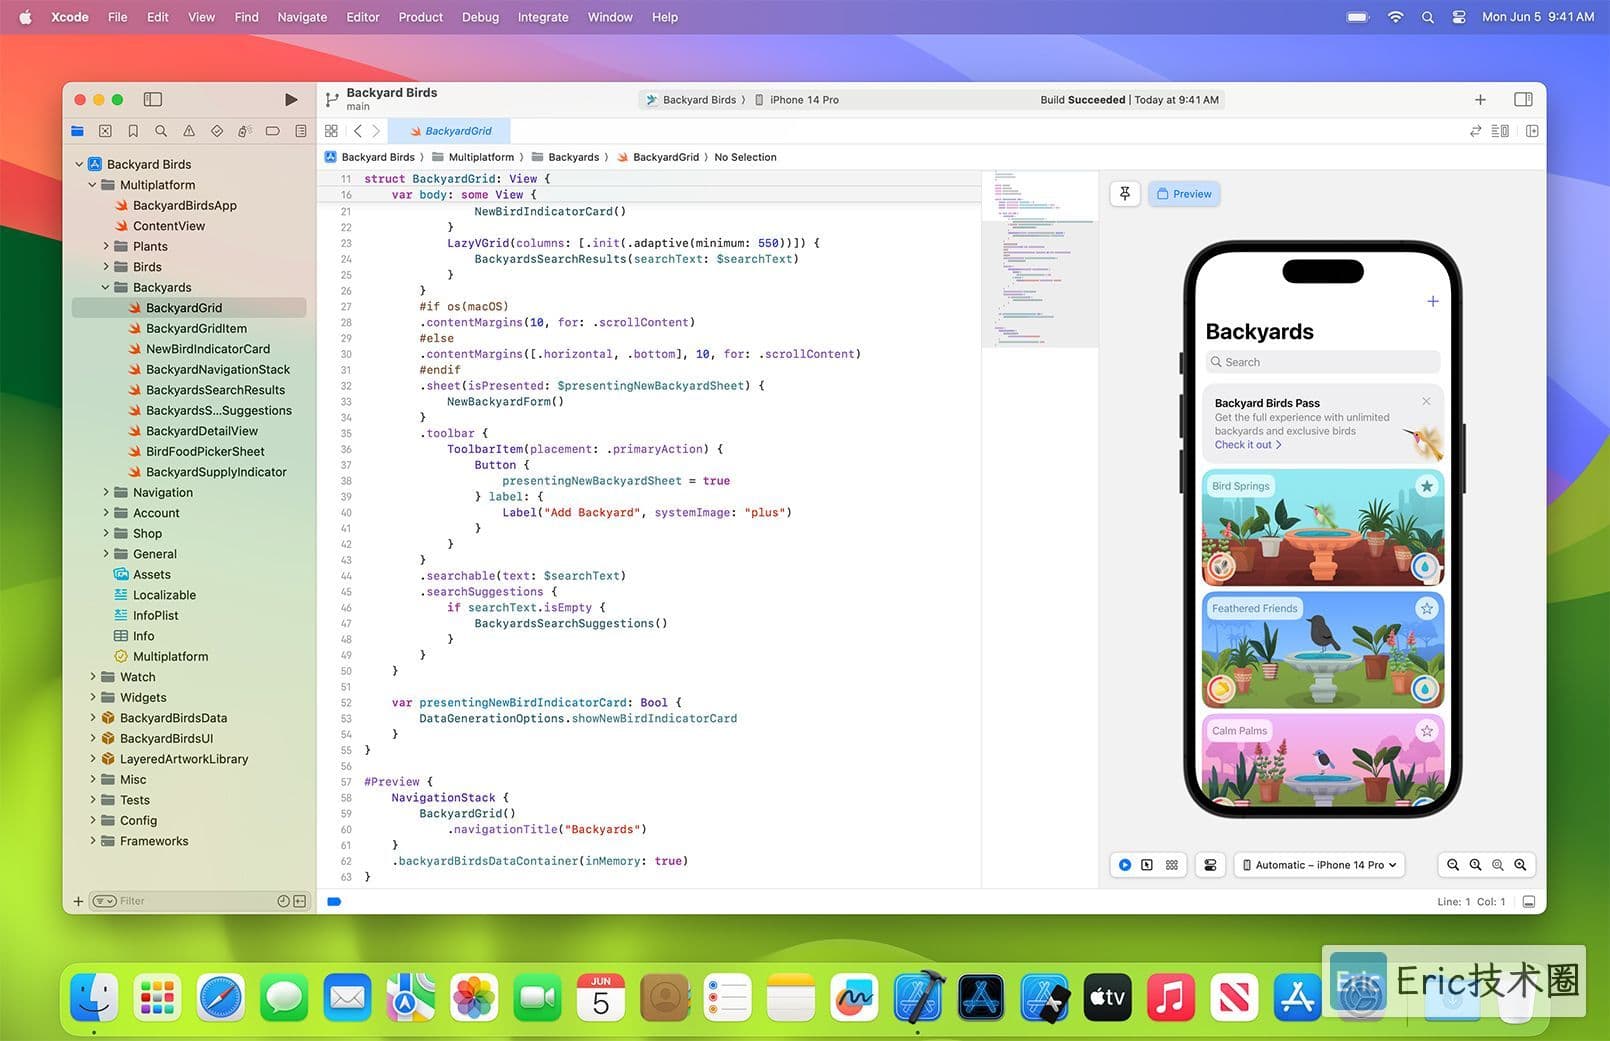1610x1041 pixels.
Task: Expand the Shop folder
Action: tap(106, 533)
